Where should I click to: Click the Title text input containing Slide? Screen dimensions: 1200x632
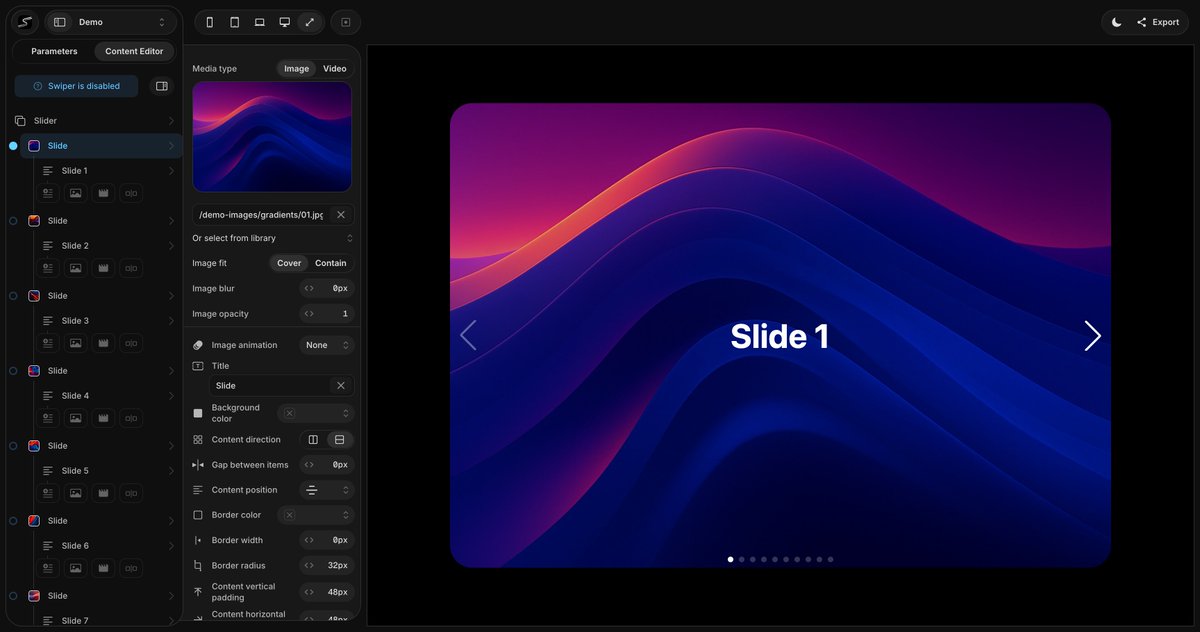point(270,385)
